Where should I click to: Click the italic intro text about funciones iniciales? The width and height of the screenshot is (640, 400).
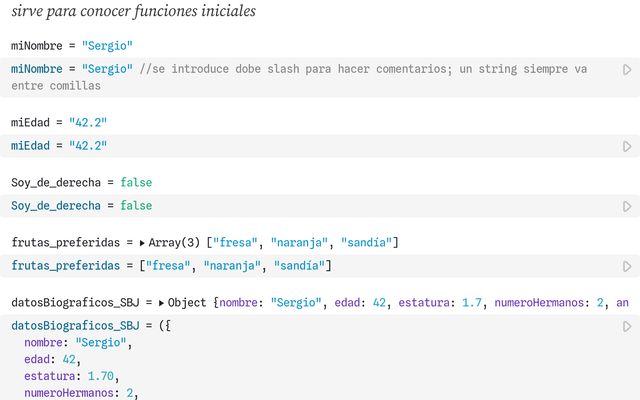133,12
